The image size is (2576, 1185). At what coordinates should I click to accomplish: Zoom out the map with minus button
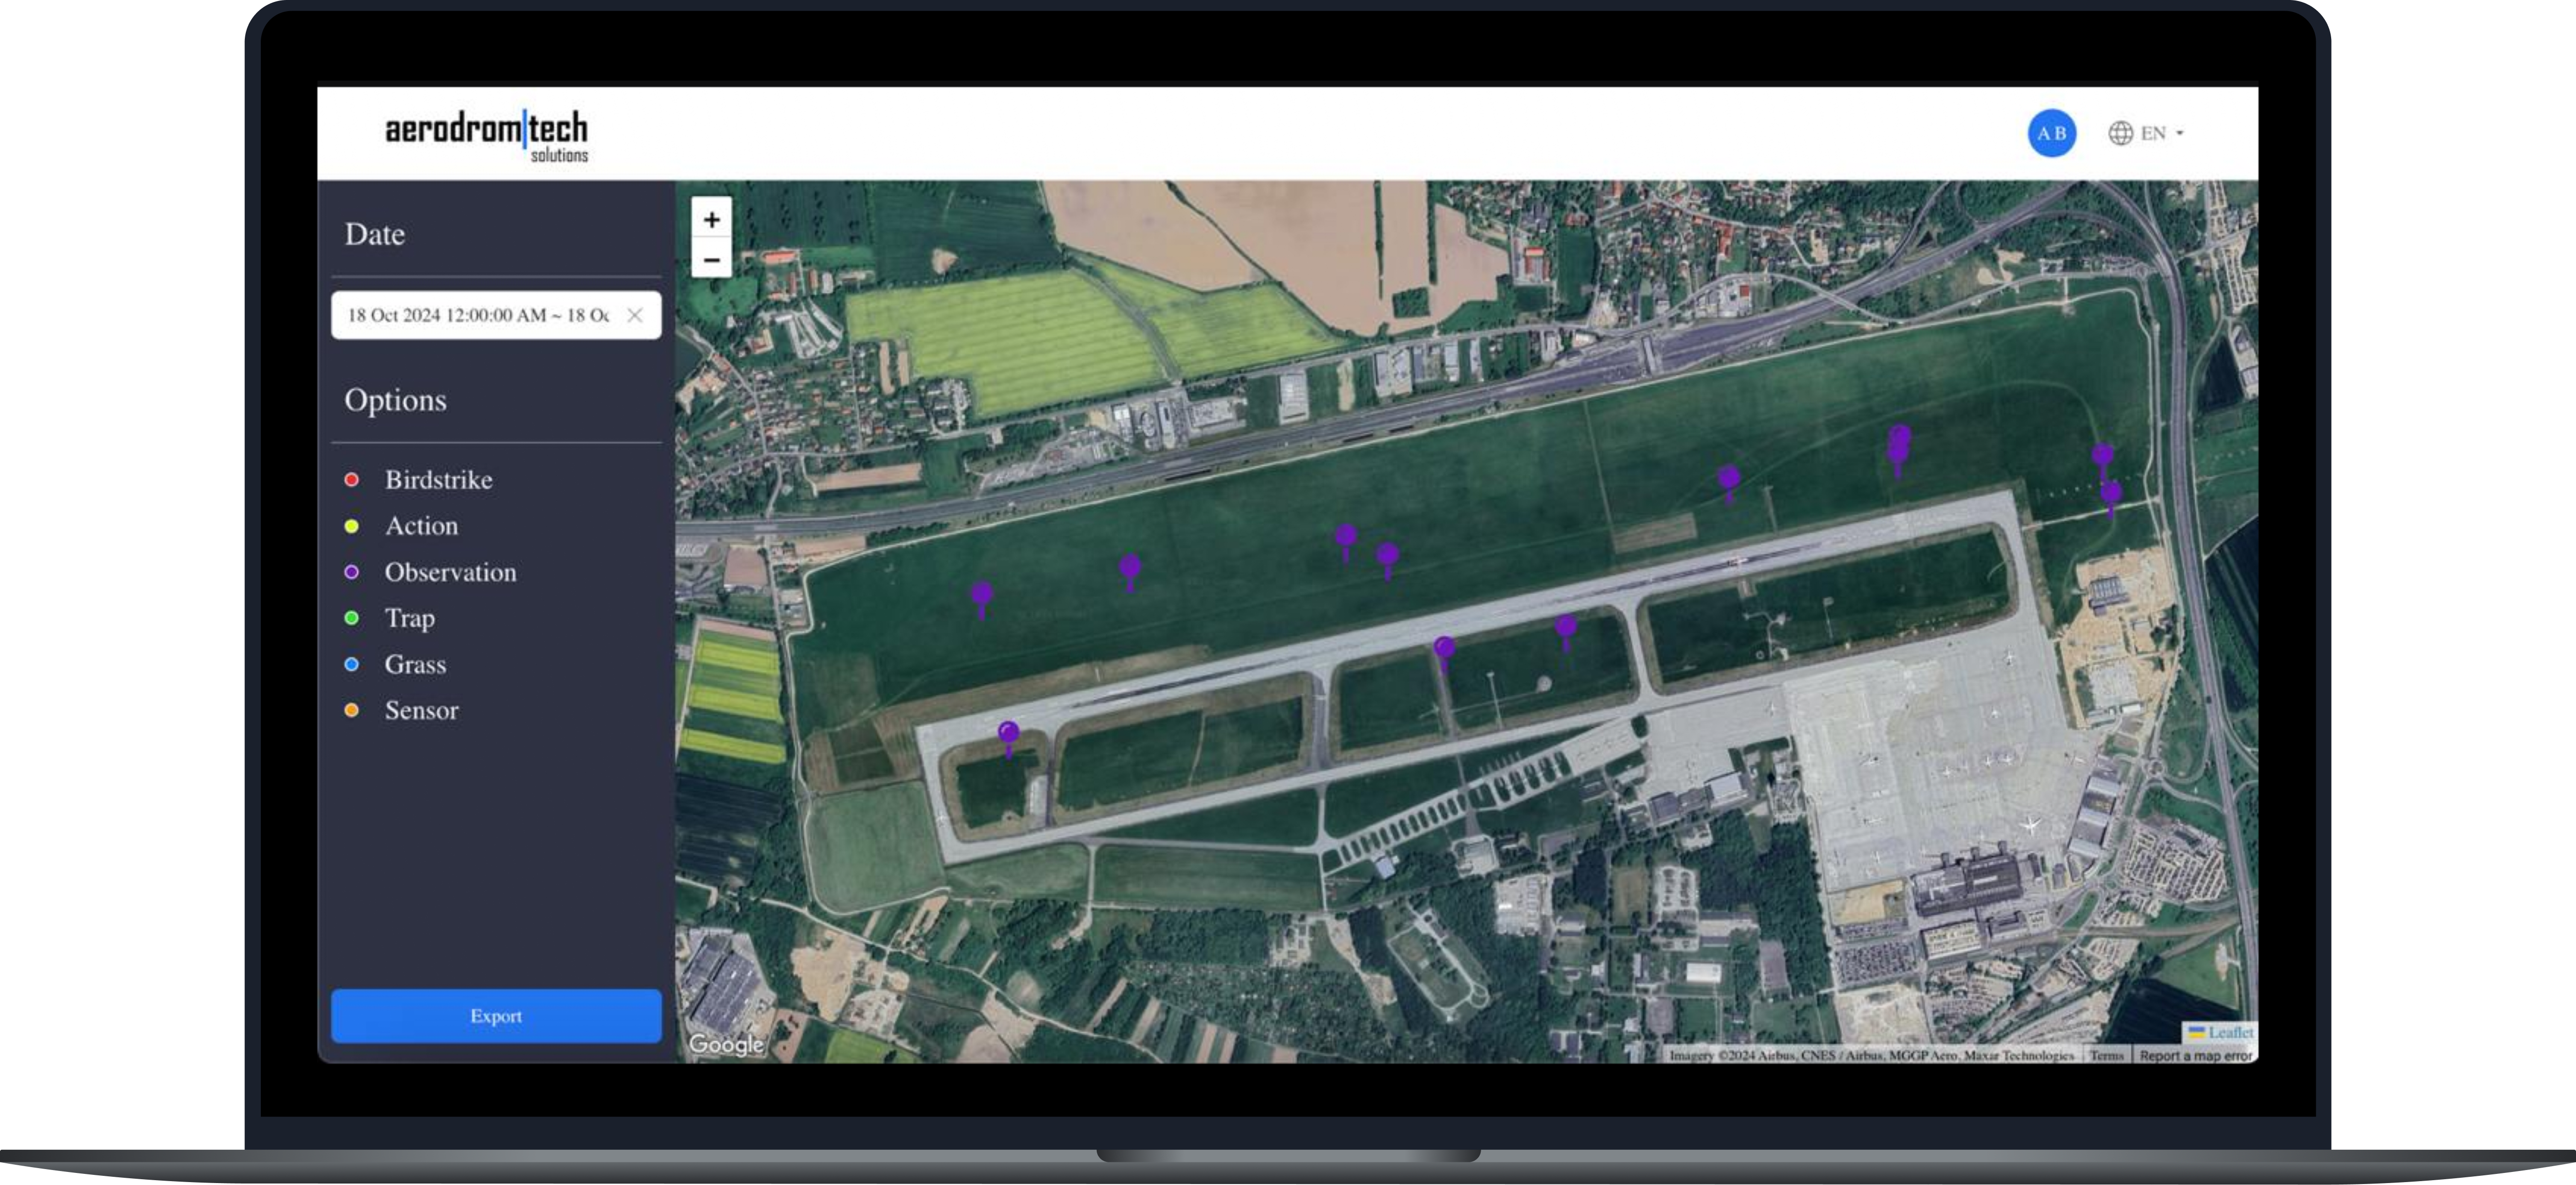tap(711, 259)
